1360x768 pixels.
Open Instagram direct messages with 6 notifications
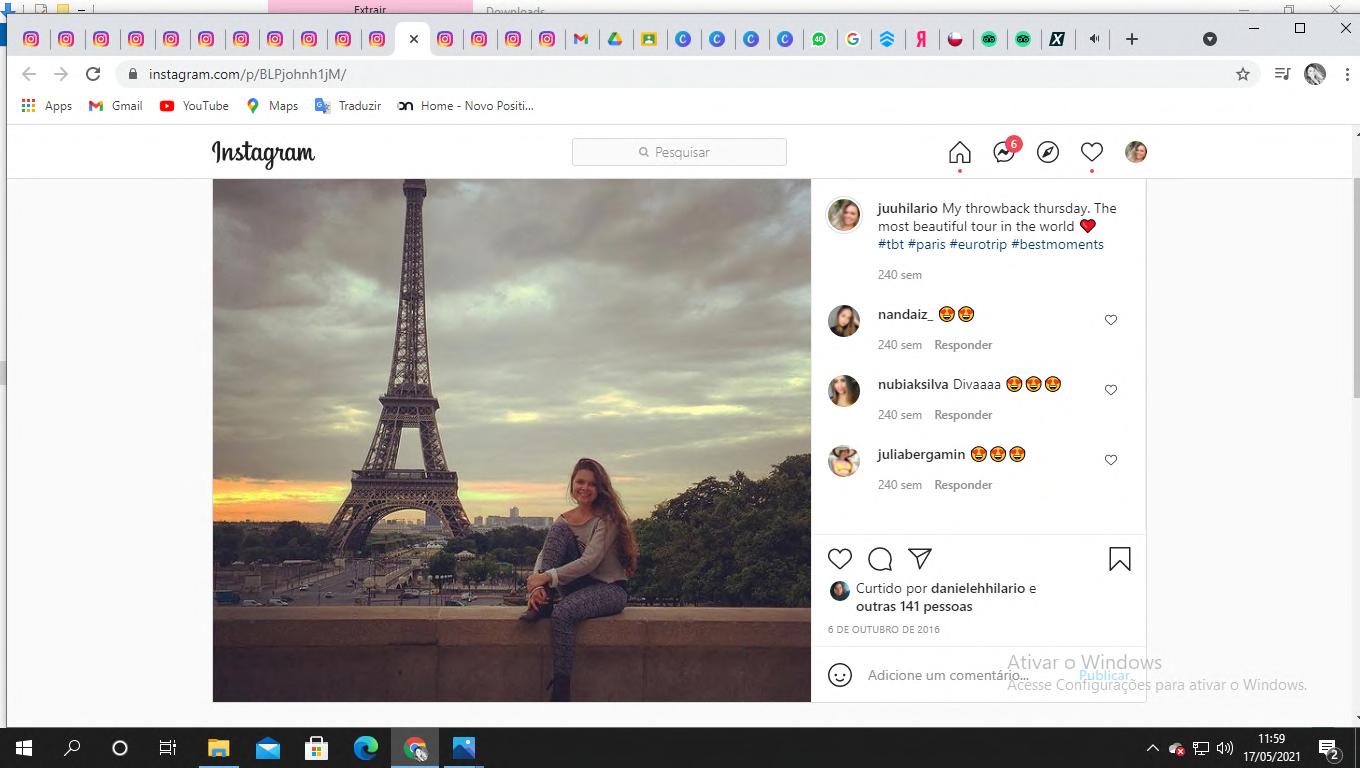click(x=1005, y=151)
